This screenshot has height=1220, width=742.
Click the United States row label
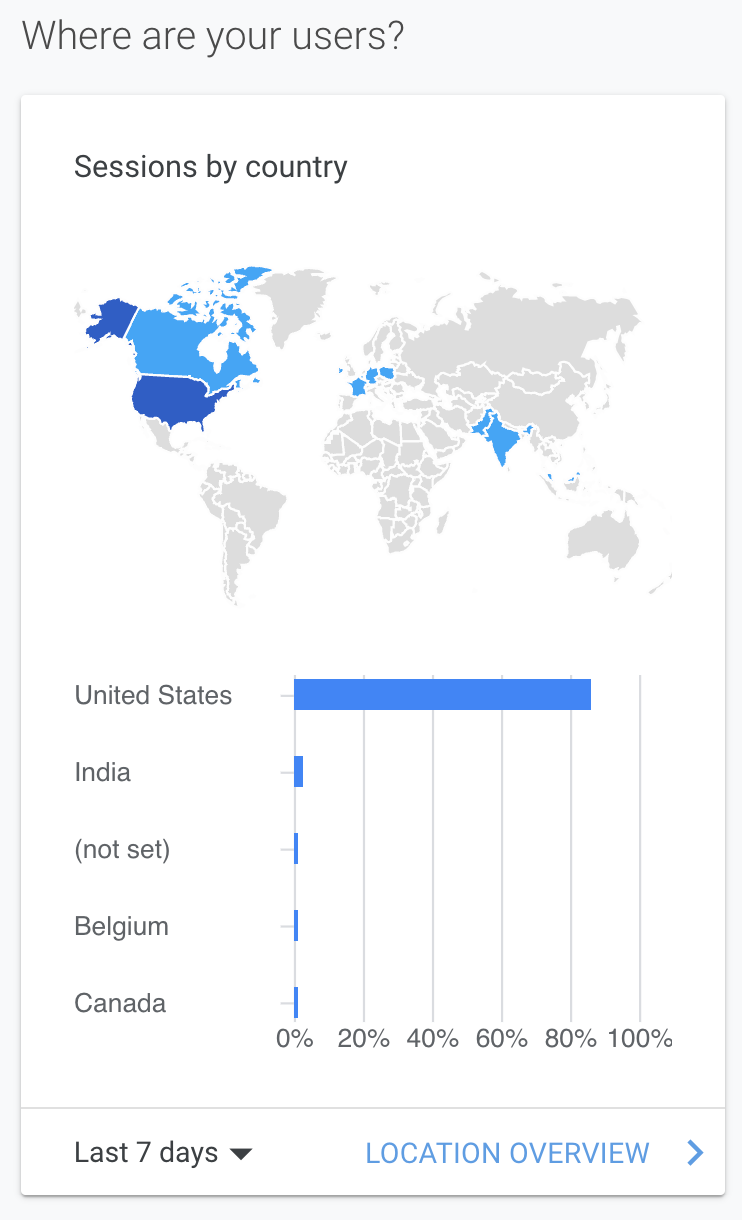153,695
